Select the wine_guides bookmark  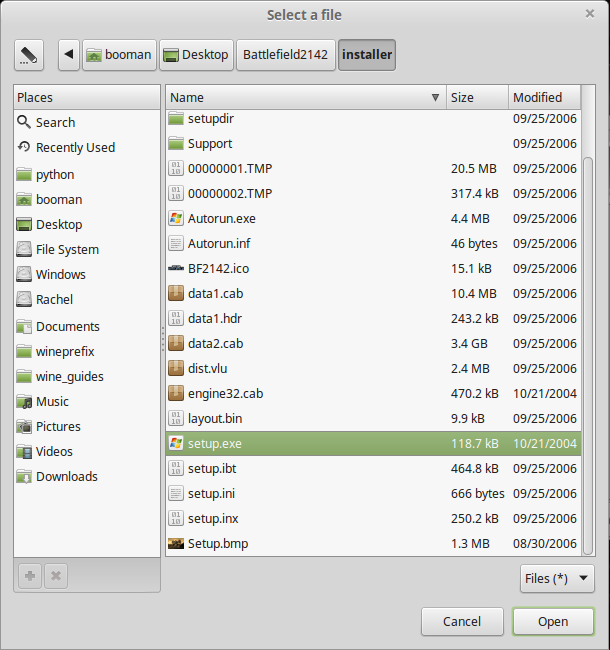[x=87, y=376]
